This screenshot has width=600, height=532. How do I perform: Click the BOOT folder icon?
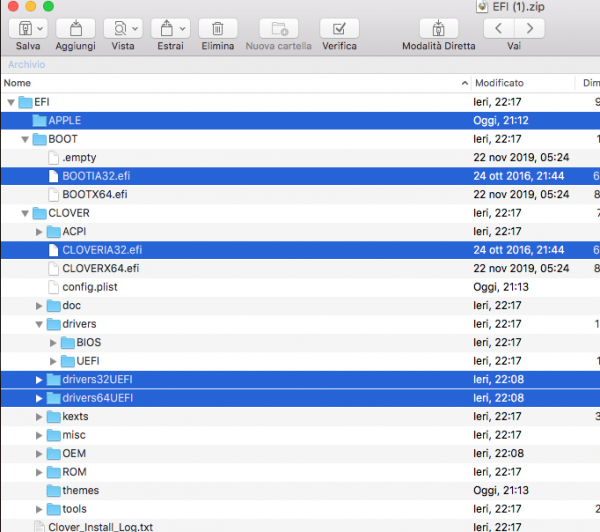point(39,139)
